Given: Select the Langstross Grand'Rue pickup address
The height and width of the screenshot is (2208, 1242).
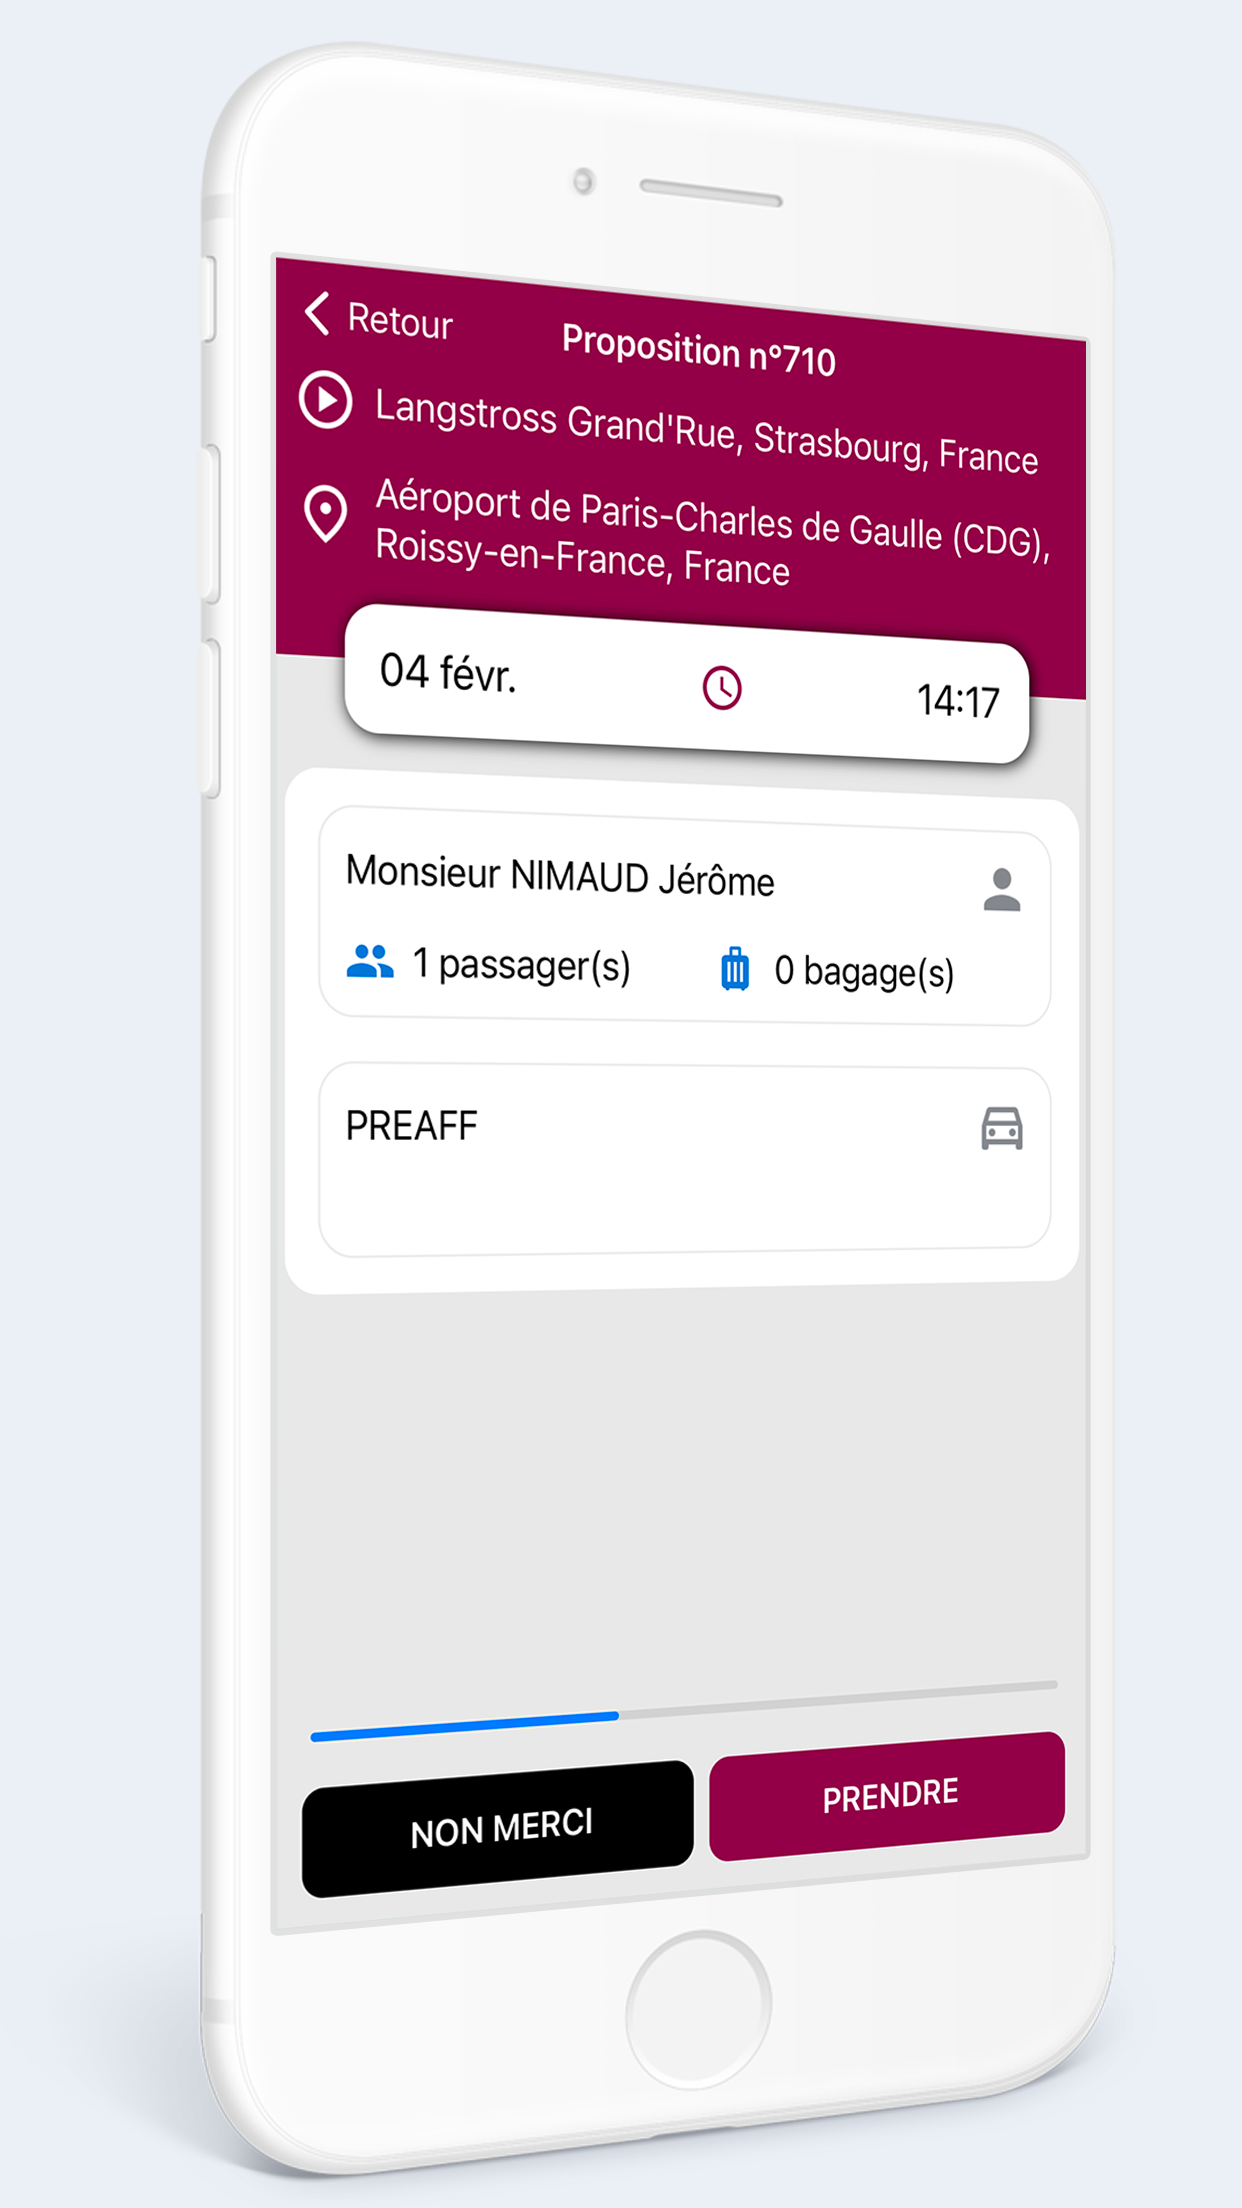Looking at the screenshot, I should coord(706,431).
